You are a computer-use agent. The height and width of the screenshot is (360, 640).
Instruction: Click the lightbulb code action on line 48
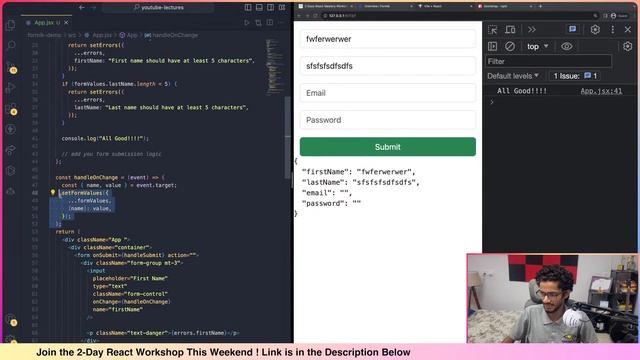tap(53, 193)
